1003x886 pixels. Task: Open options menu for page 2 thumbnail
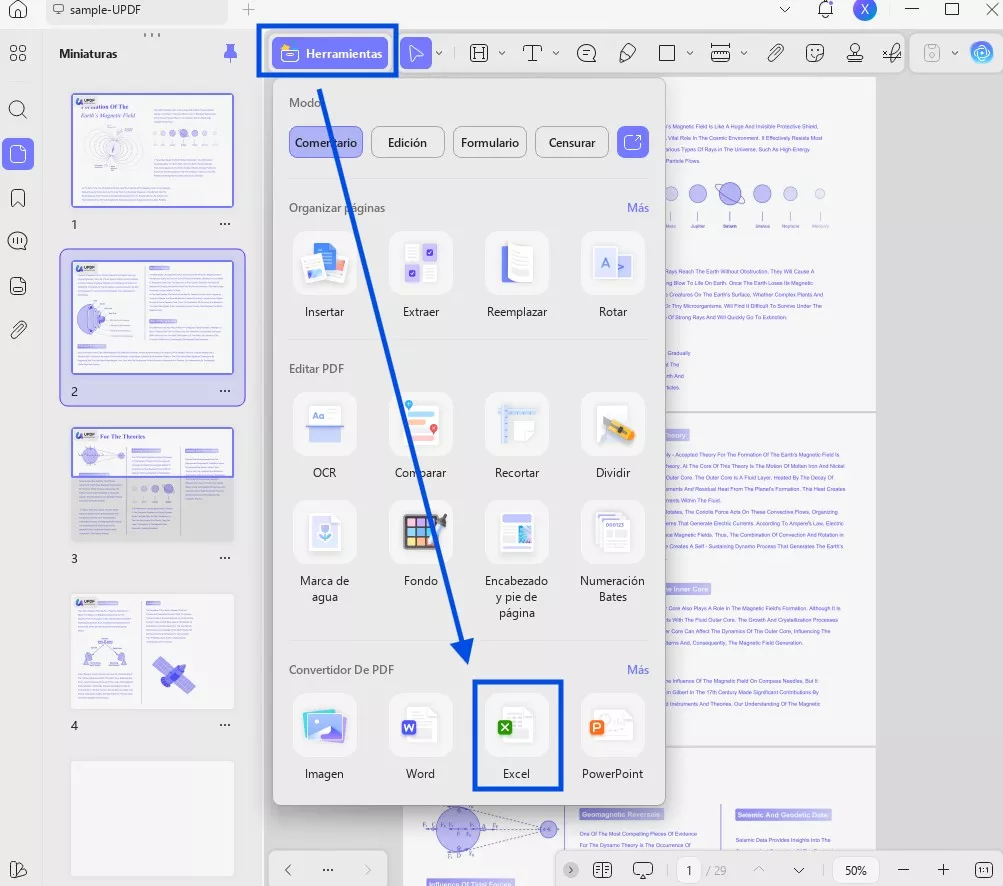pos(225,391)
